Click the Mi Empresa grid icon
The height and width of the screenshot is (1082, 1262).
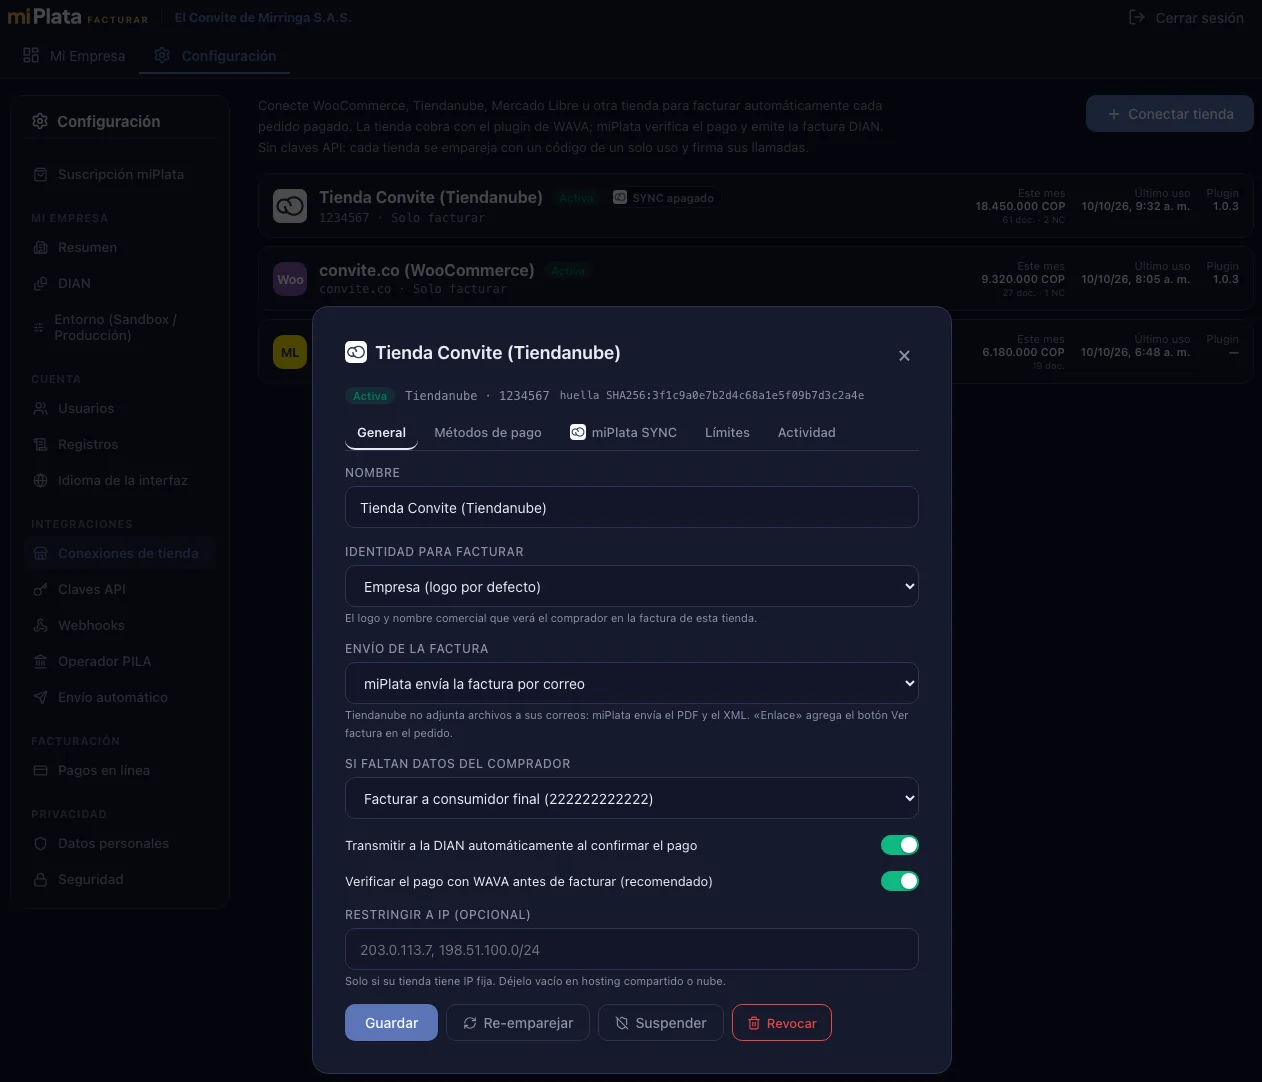click(31, 55)
